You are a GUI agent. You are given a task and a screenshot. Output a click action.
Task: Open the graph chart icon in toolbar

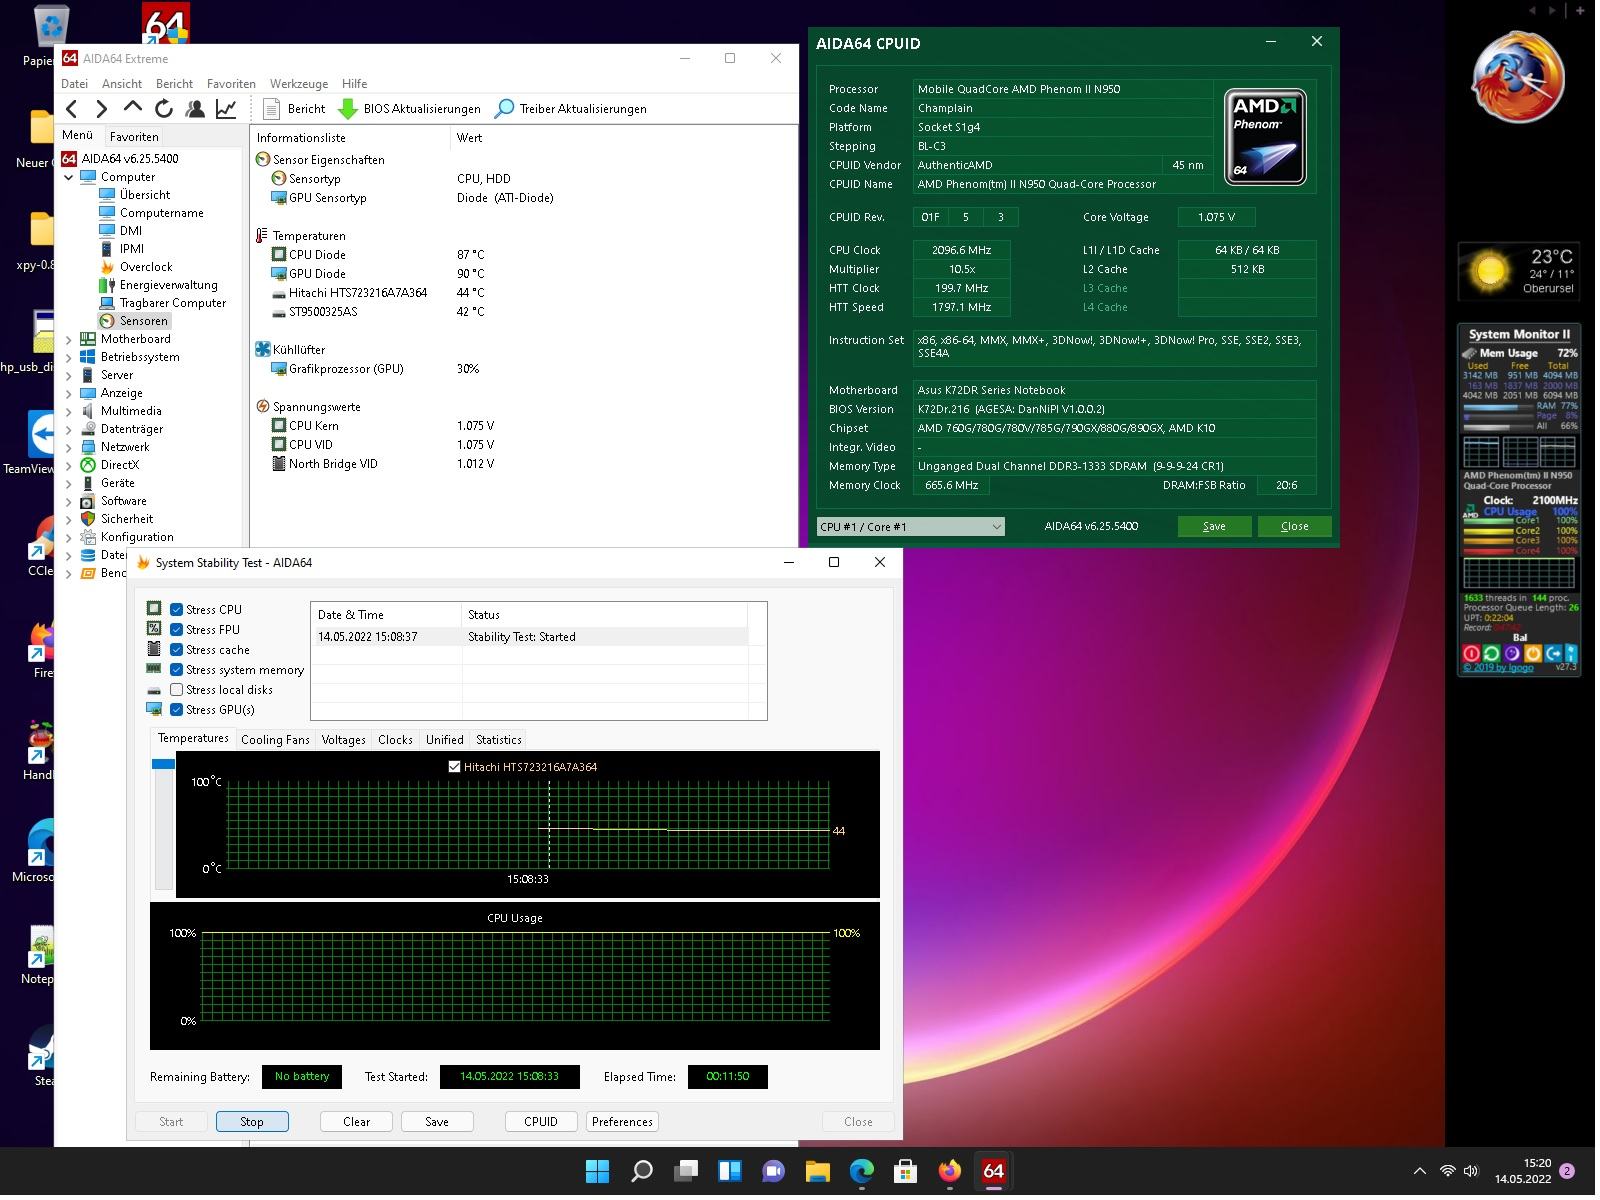(x=226, y=109)
